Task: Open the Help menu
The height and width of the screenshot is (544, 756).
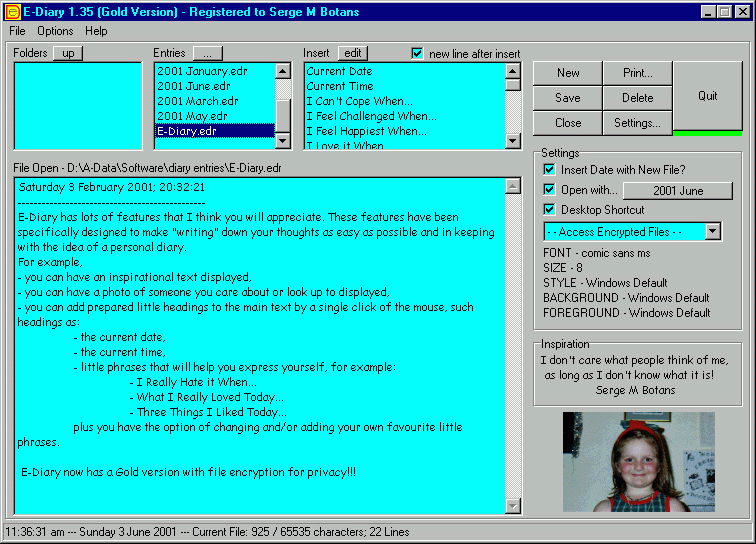Action: pyautogui.click(x=96, y=31)
